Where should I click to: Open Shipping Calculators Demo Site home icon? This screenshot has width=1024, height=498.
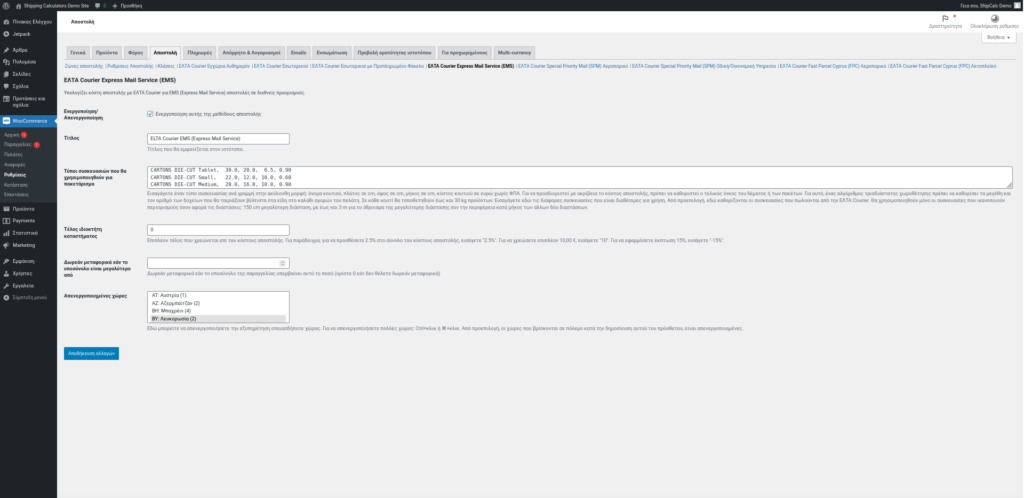18,5
